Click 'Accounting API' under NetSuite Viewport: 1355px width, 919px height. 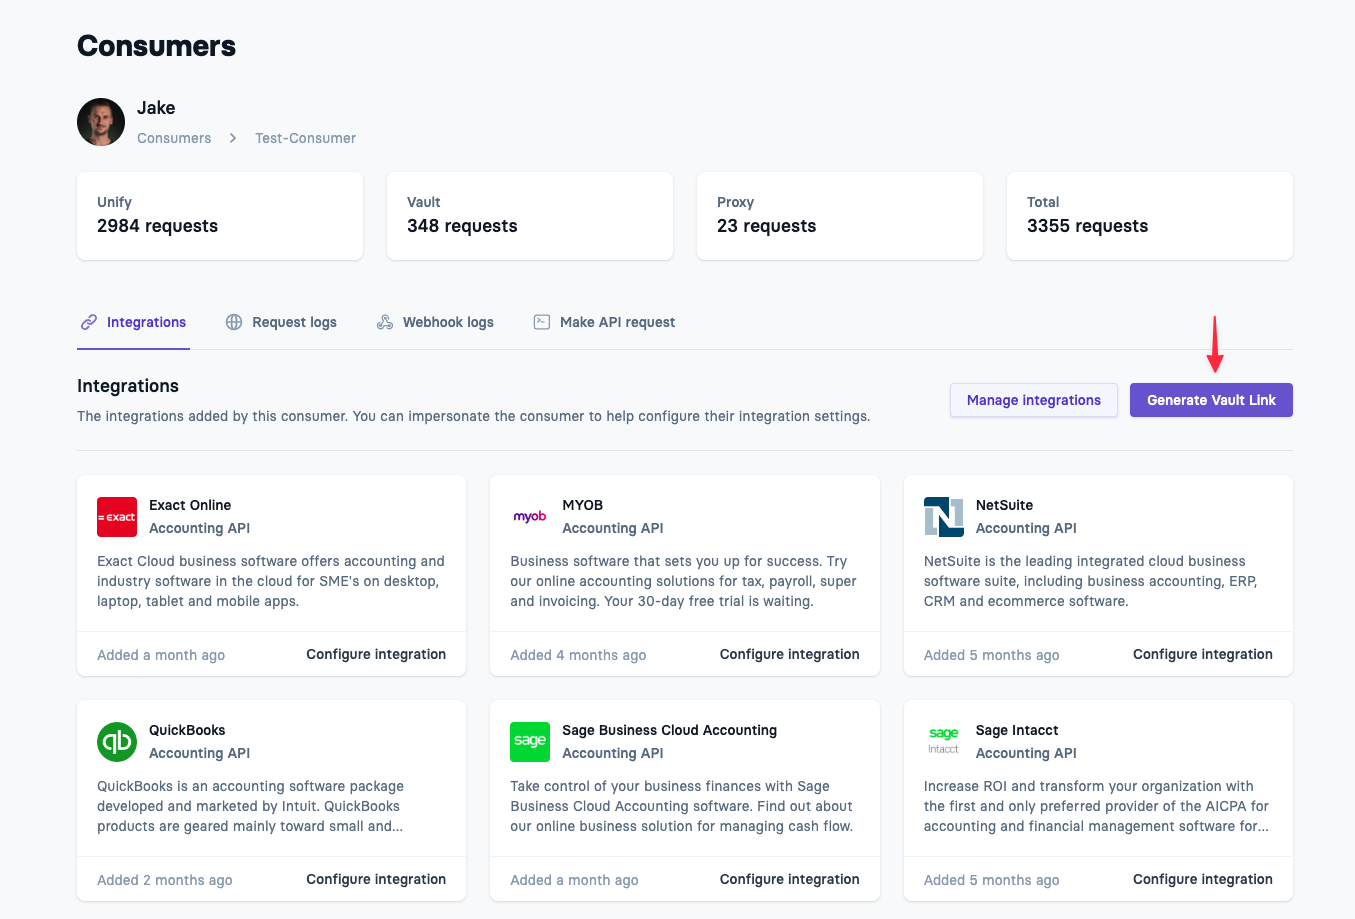click(1026, 528)
